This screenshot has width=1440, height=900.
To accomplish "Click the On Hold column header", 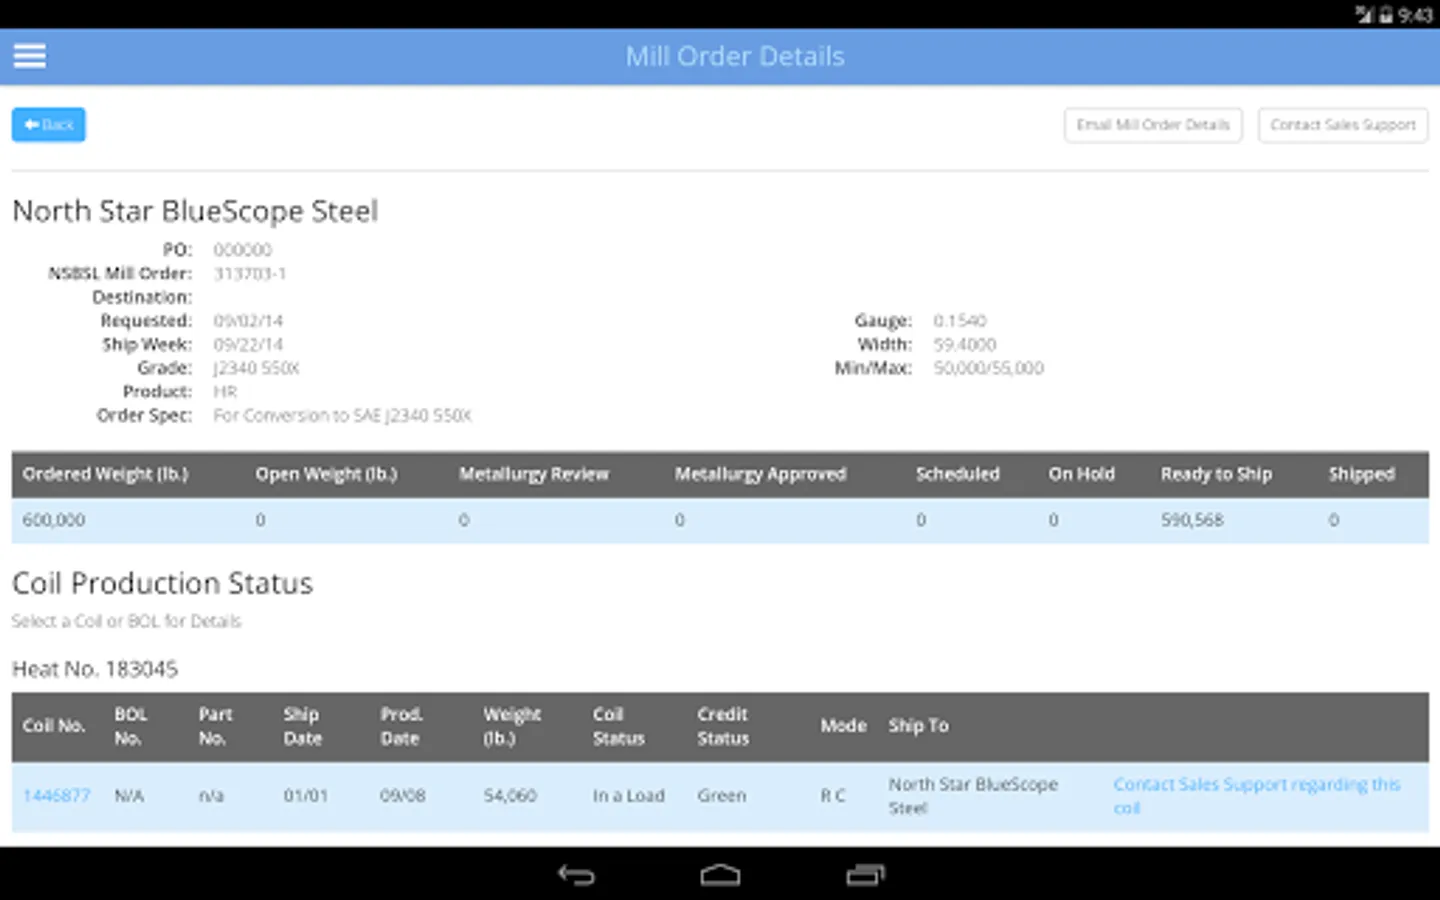I will tap(1081, 474).
